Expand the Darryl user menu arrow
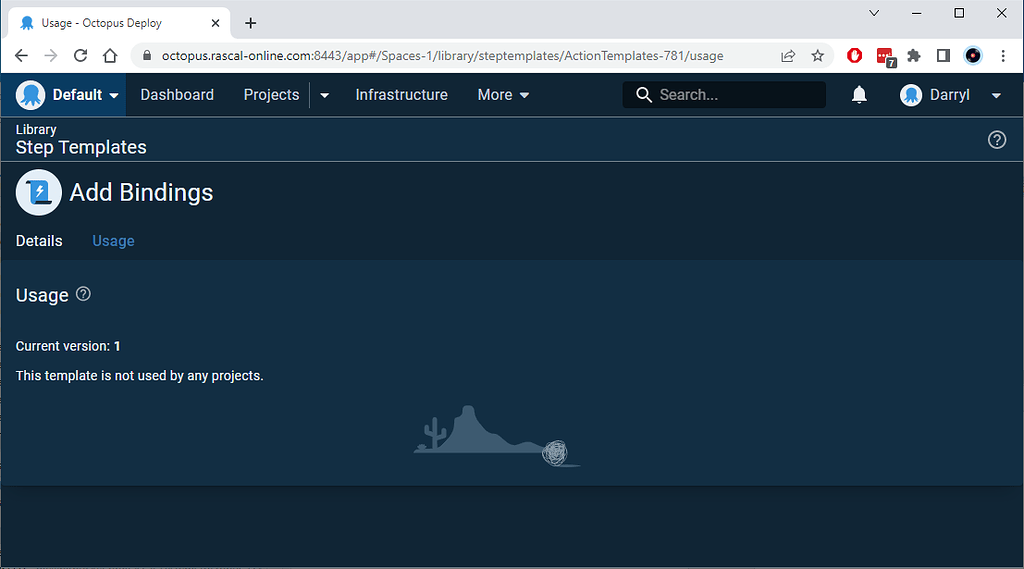 pos(996,95)
